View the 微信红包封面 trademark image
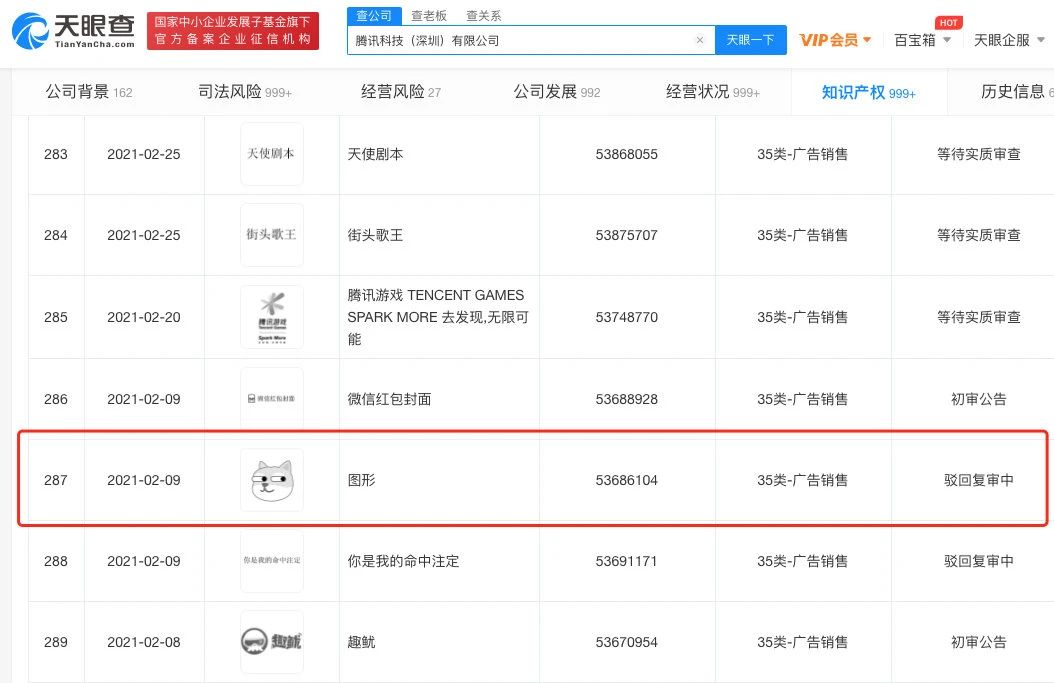This screenshot has height=683, width=1054. pyautogui.click(x=272, y=399)
